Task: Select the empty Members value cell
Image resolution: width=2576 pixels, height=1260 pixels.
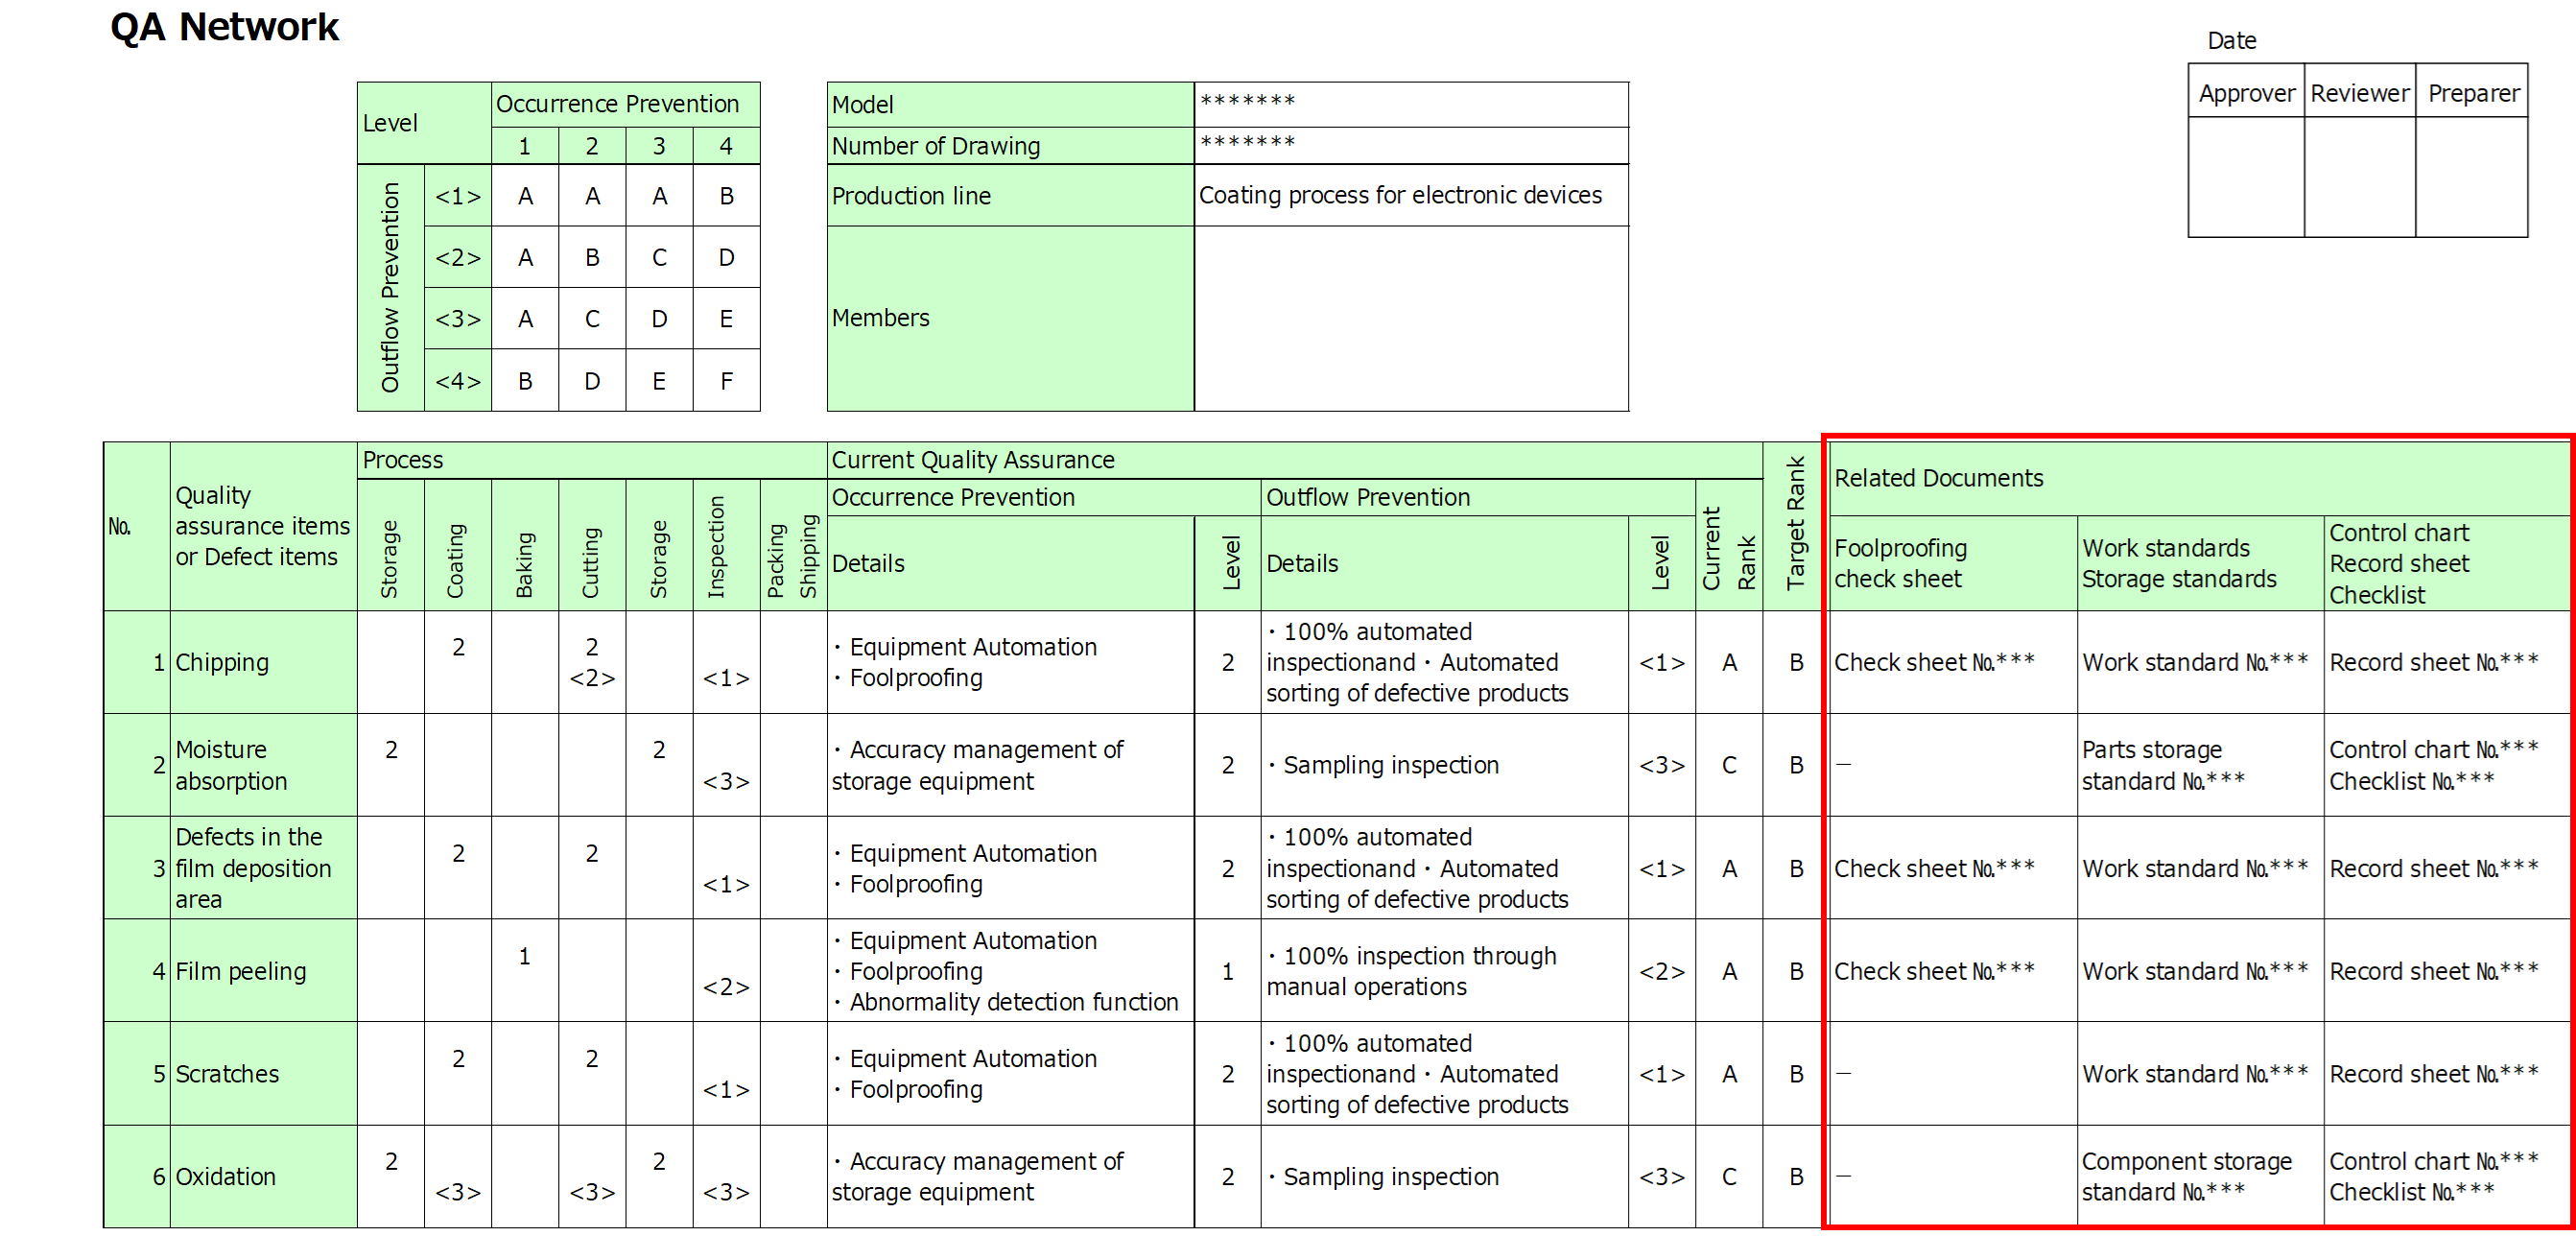Action: [x=1411, y=318]
